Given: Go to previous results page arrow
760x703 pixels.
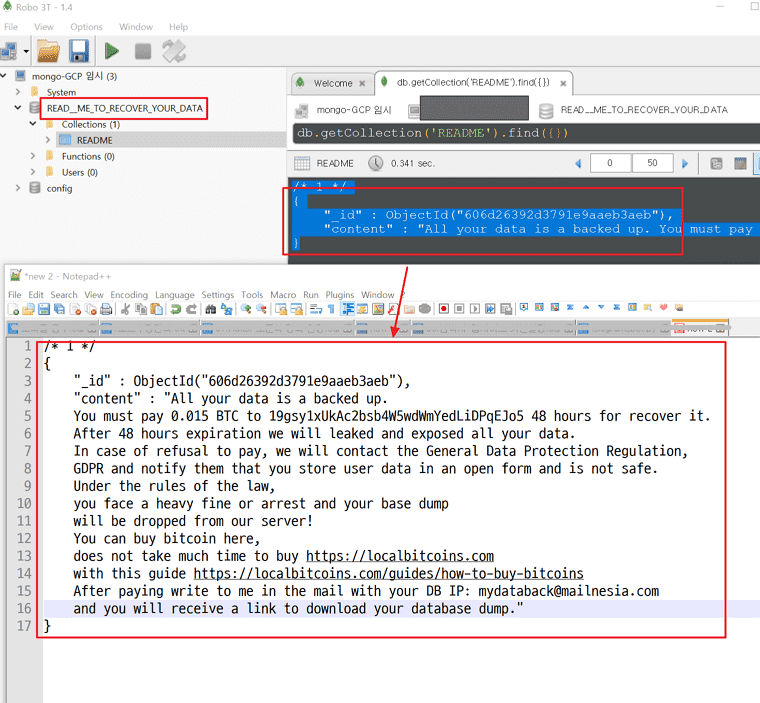Looking at the screenshot, I should [578, 163].
